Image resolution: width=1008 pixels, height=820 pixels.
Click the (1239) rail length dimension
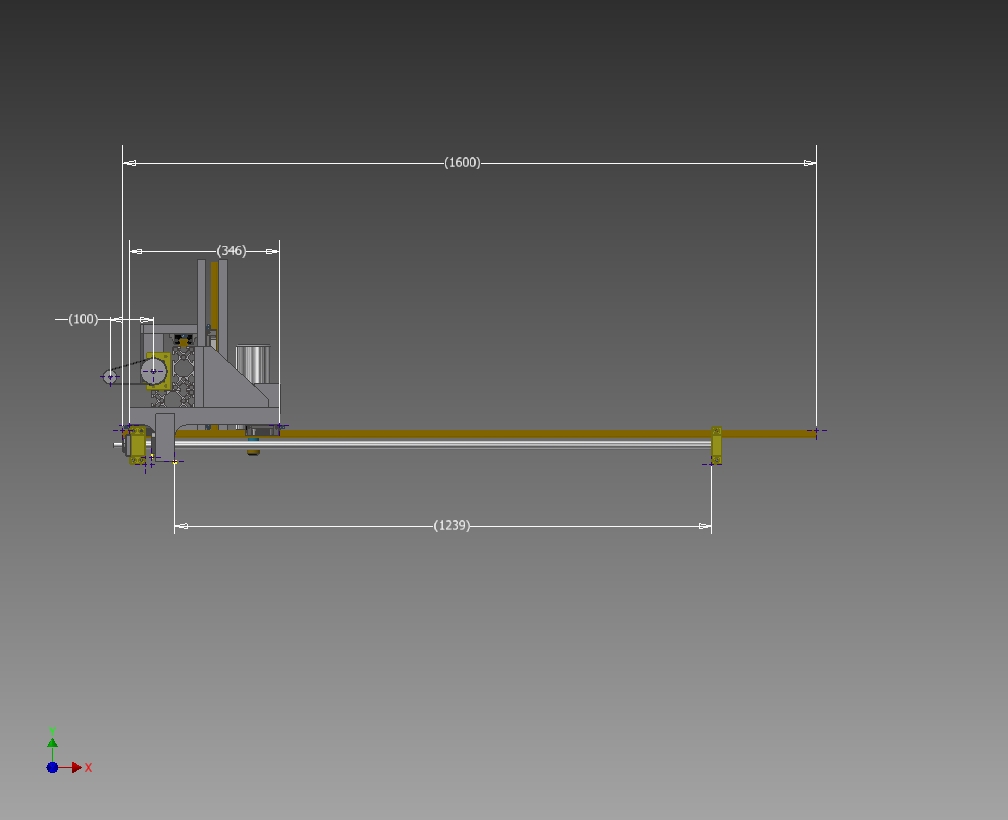(x=451, y=526)
